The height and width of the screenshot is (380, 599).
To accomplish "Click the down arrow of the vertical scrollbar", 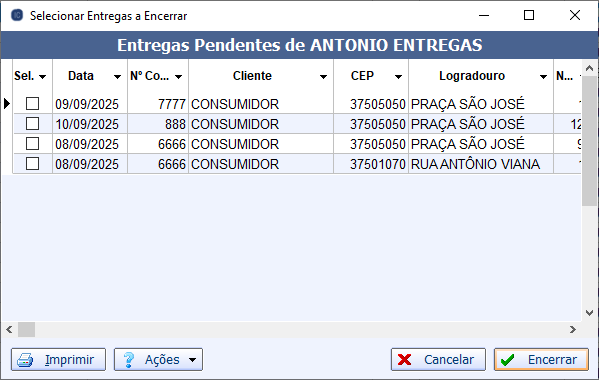I will coord(589,313).
